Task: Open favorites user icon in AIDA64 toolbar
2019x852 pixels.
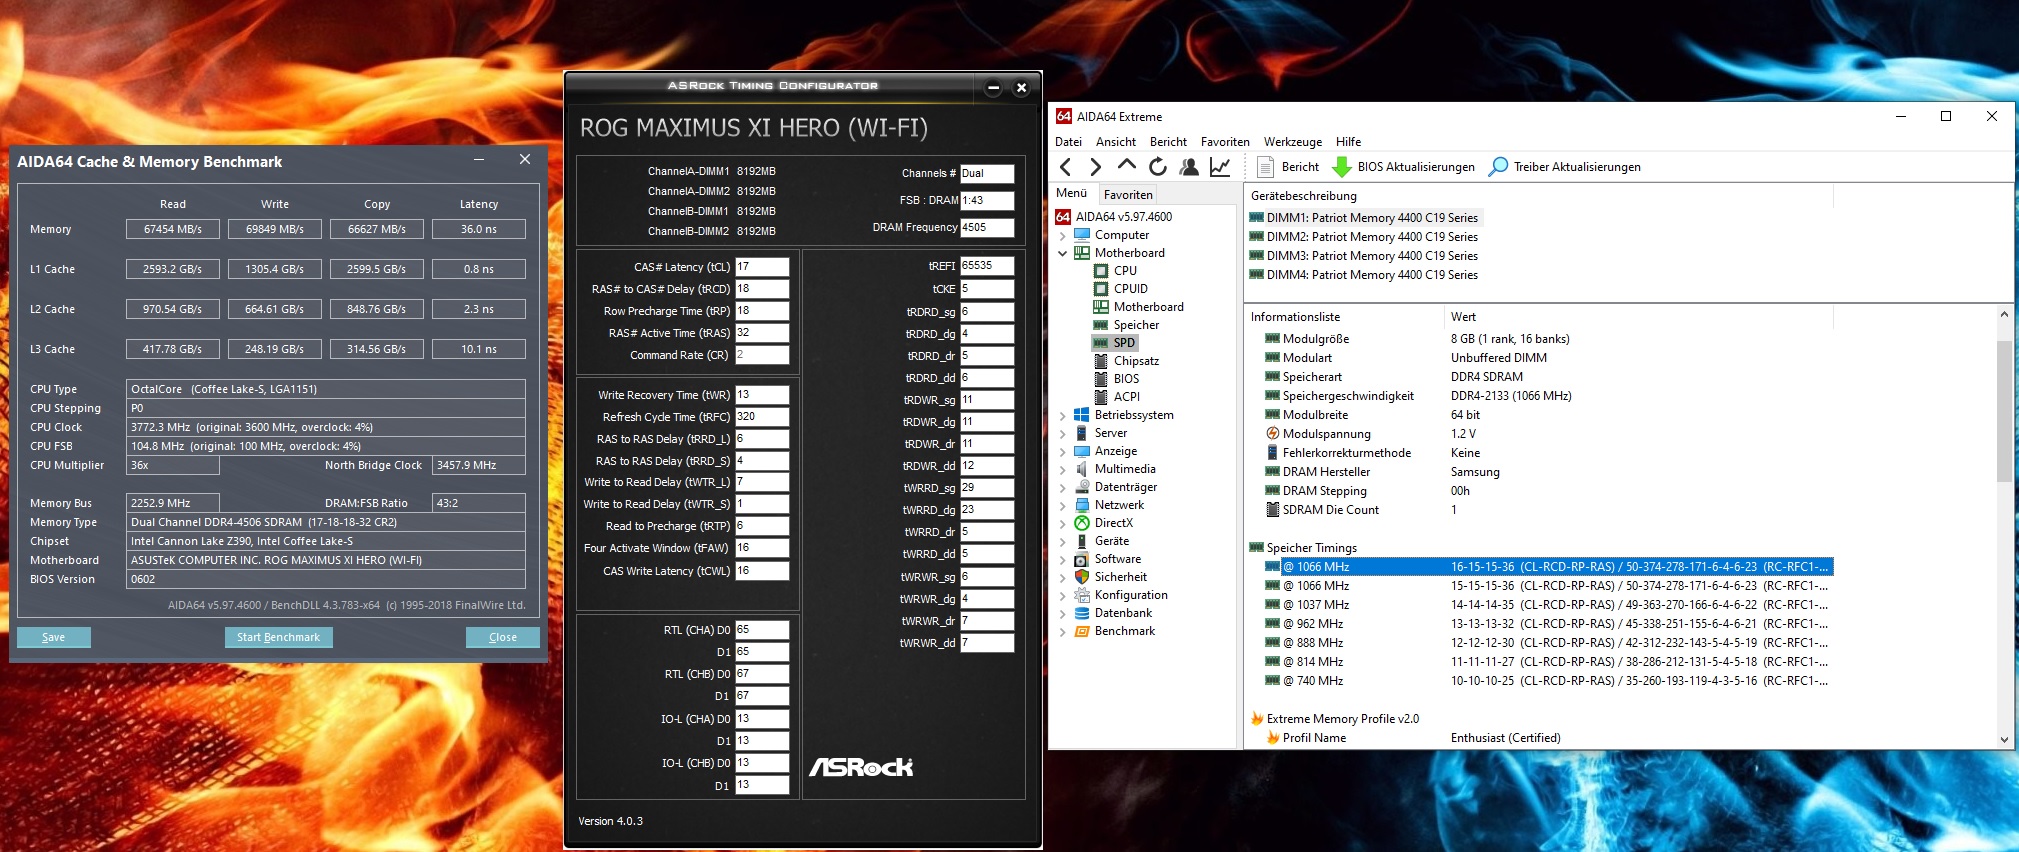Action: 1189,167
